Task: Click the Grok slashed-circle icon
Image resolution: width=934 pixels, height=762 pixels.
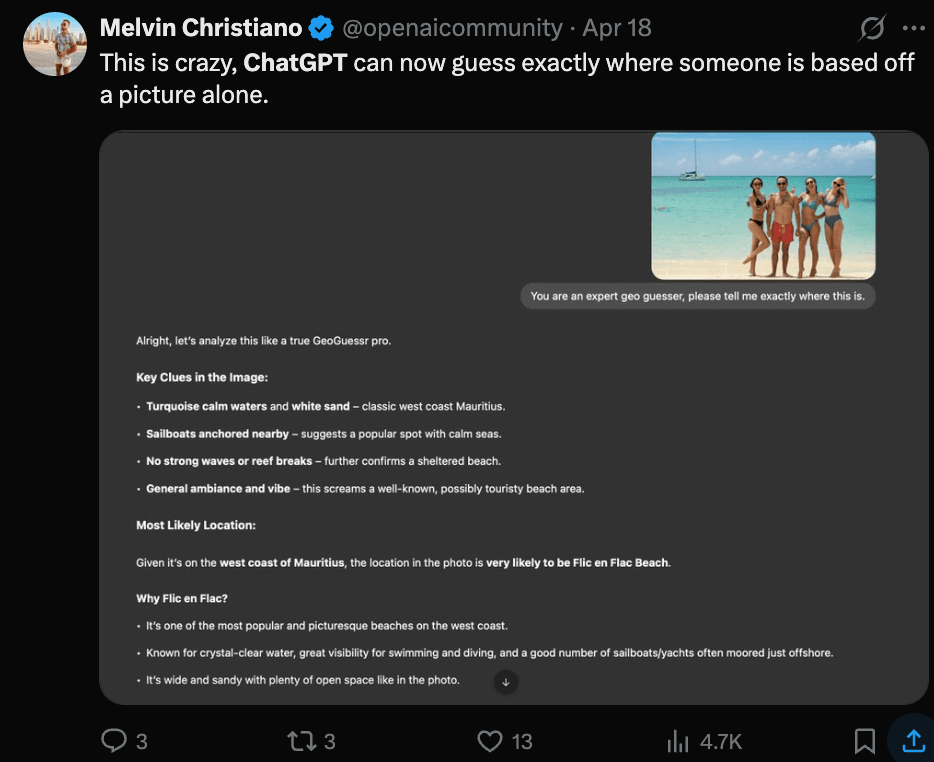Action: 870,28
